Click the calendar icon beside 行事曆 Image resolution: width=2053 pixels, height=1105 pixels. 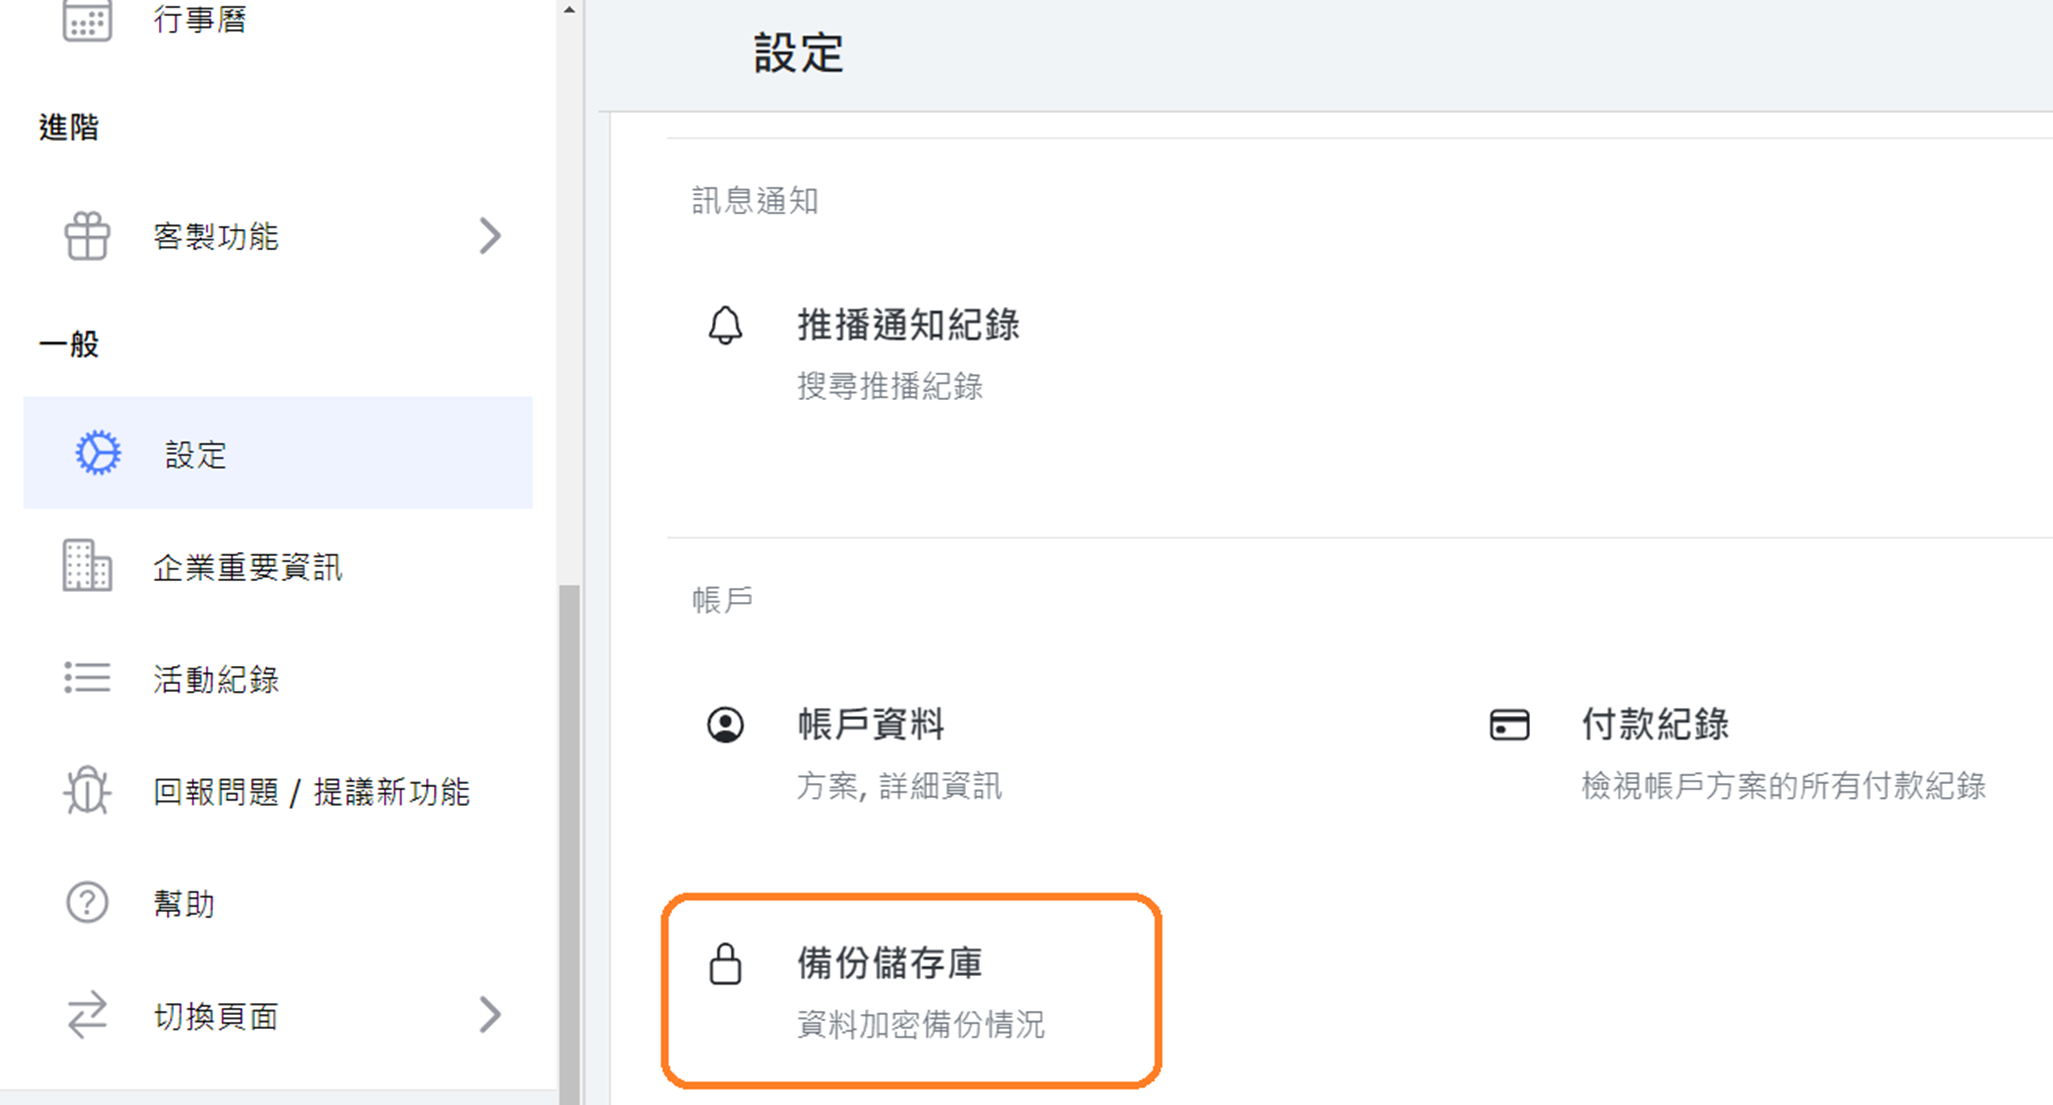87,19
